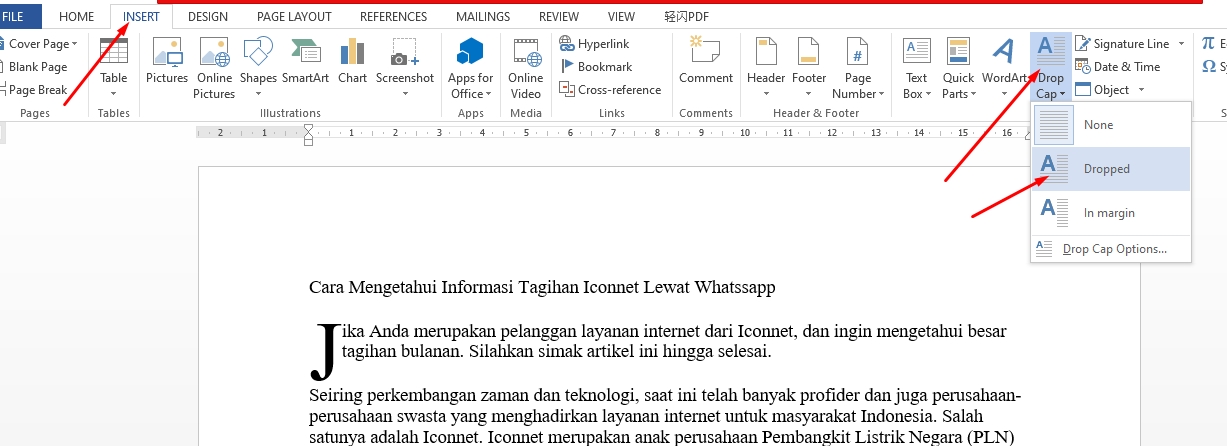
Task: Open the MAILINGS tab
Action: (483, 16)
